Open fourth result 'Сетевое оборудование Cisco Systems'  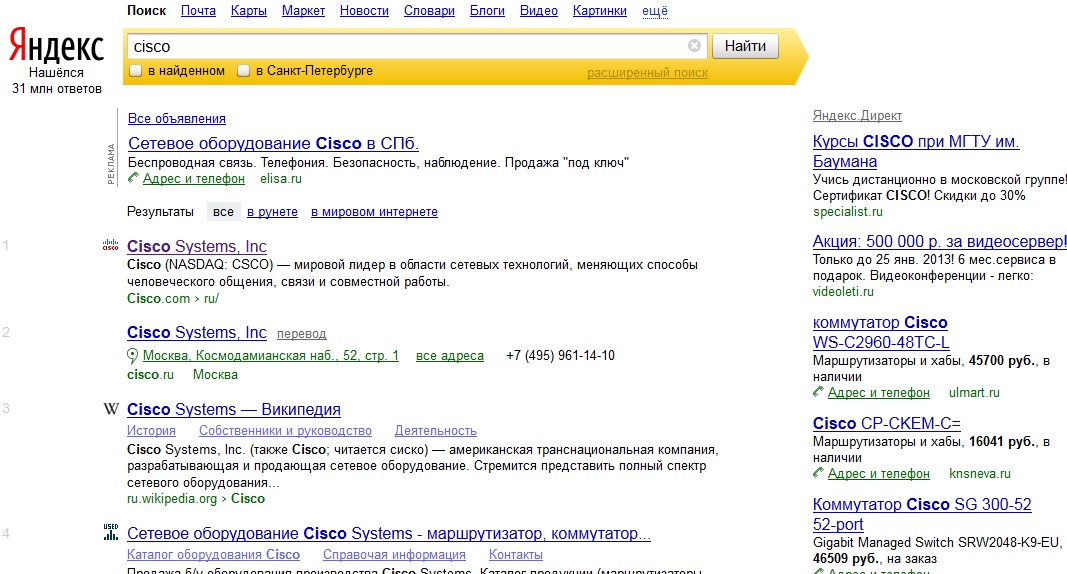[389, 533]
